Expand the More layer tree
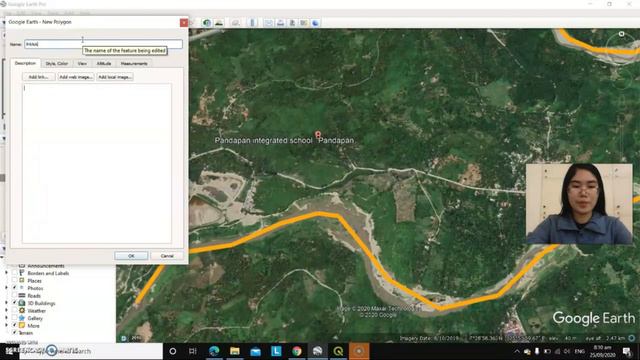Image resolution: width=640 pixels, height=360 pixels. tap(6, 325)
